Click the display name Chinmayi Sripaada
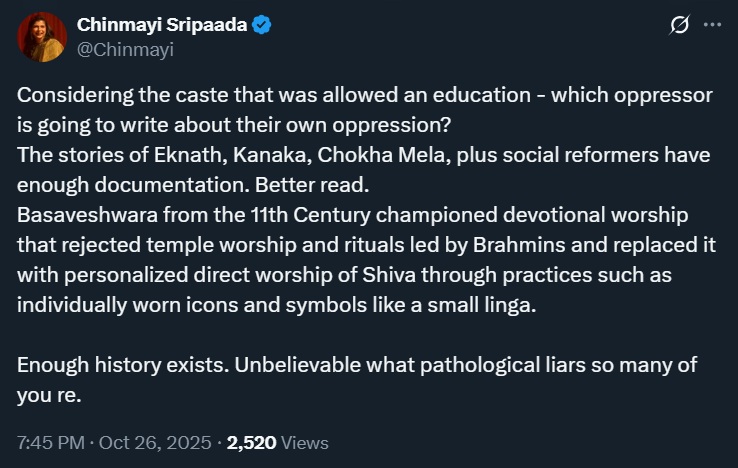Viewport: 738px width, 468px height. (162, 26)
